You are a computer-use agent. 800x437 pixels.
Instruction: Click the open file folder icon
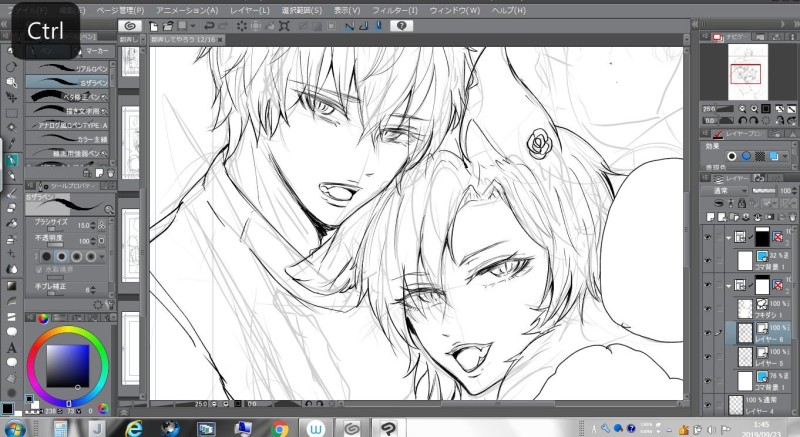[167, 26]
